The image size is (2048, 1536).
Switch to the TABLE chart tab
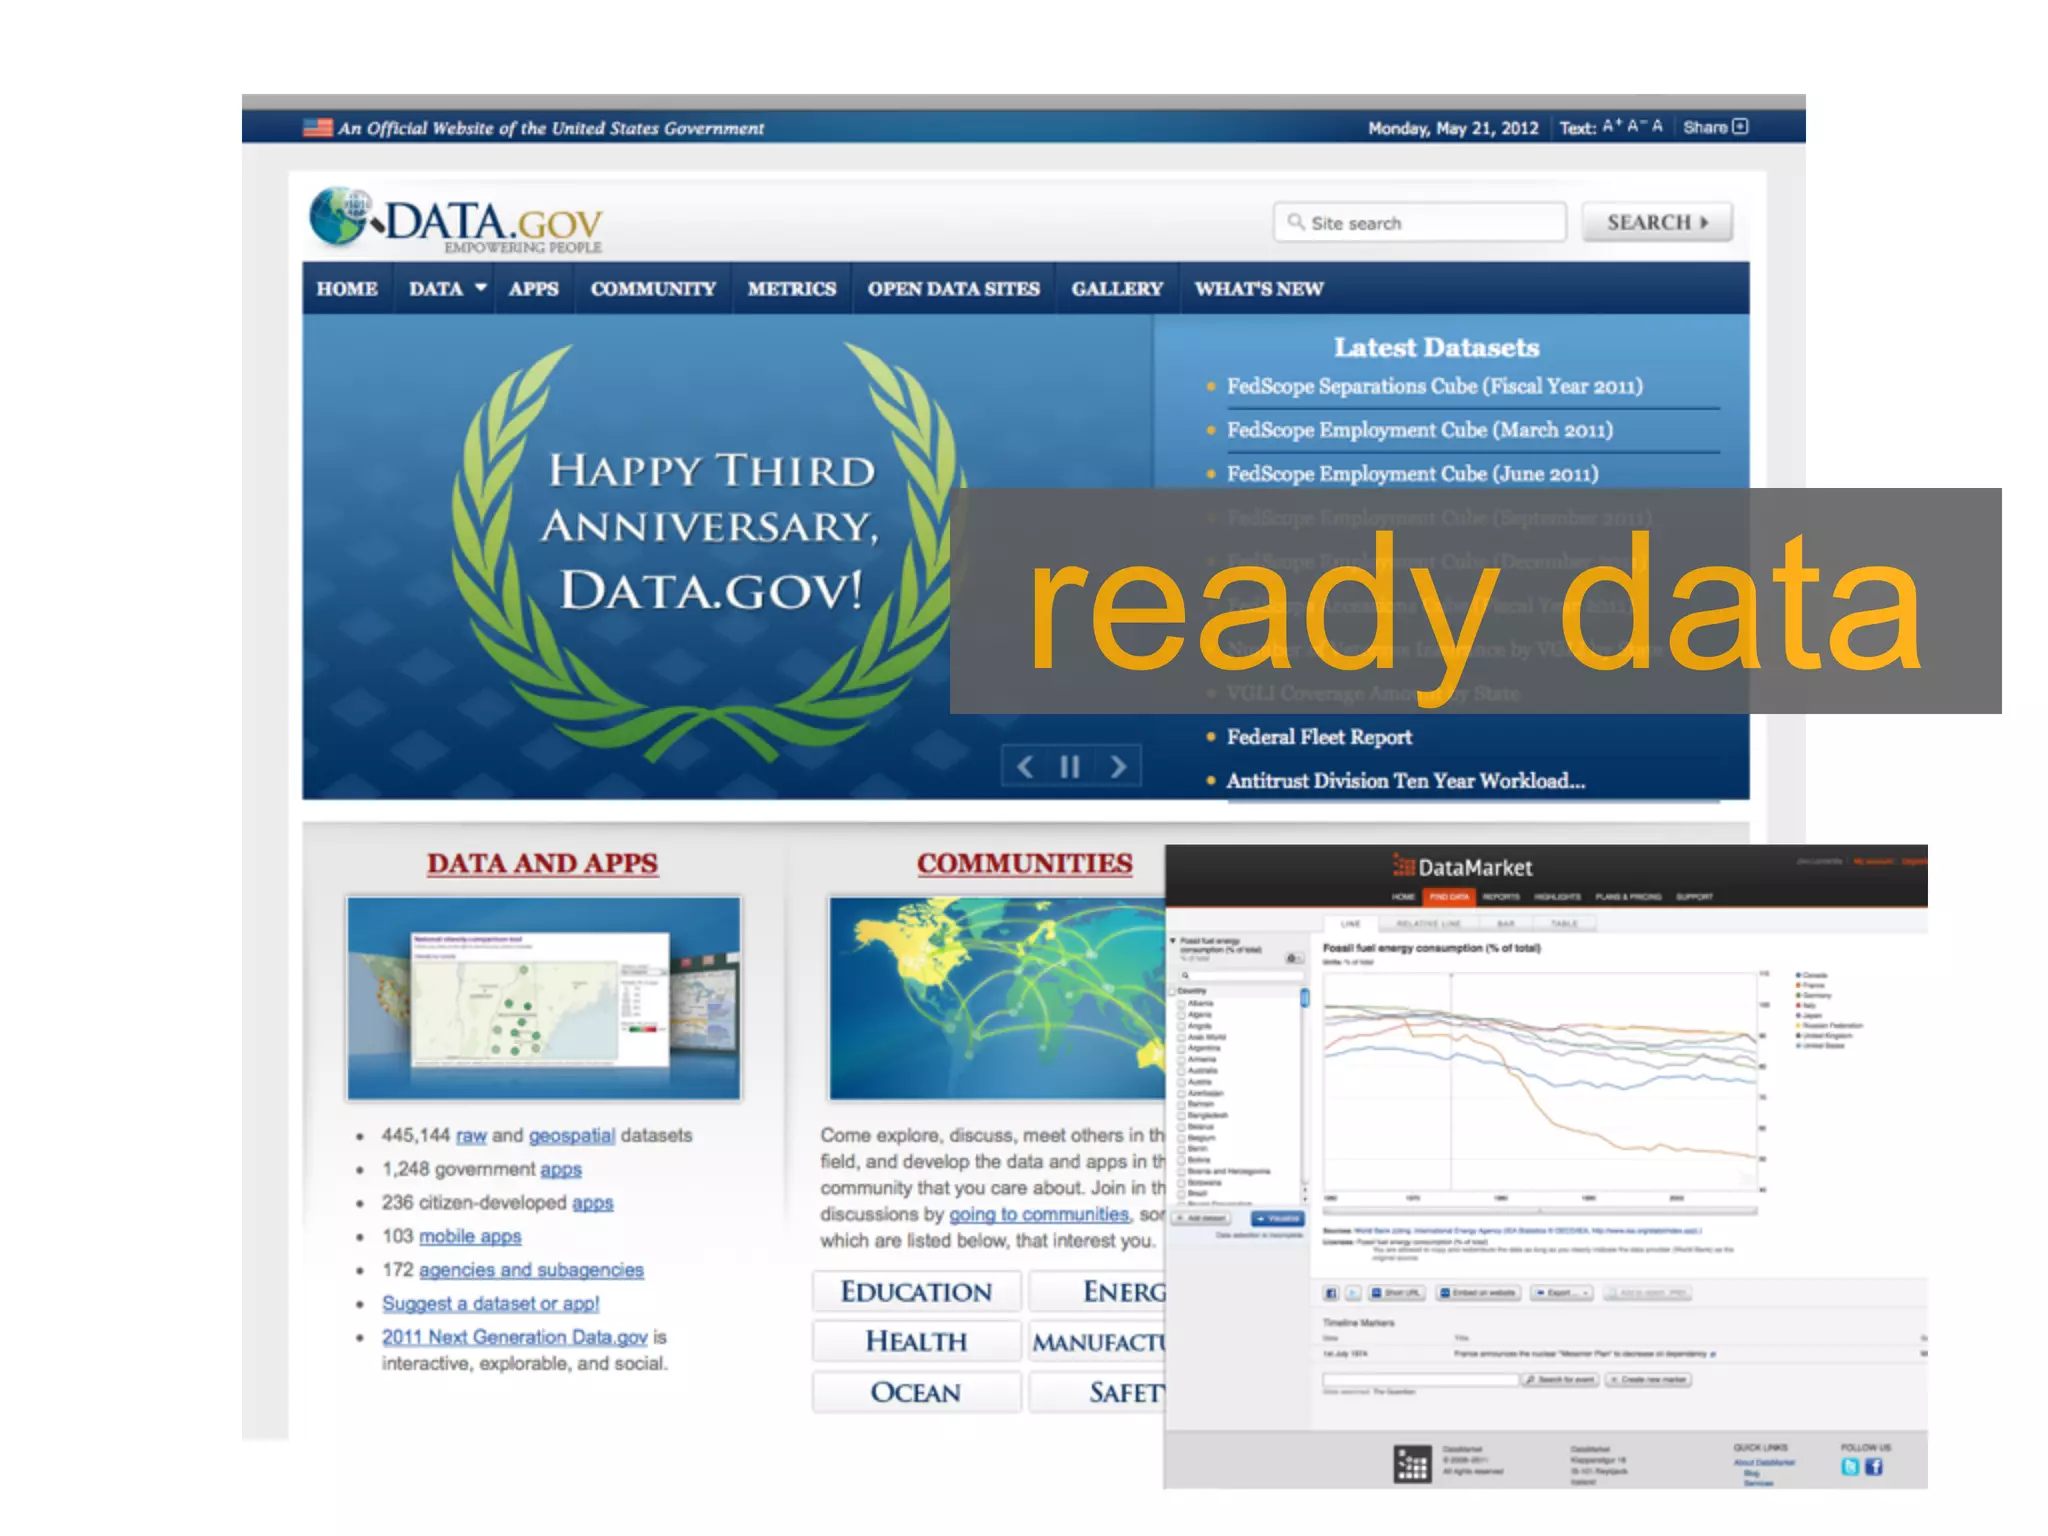pyautogui.click(x=1564, y=923)
